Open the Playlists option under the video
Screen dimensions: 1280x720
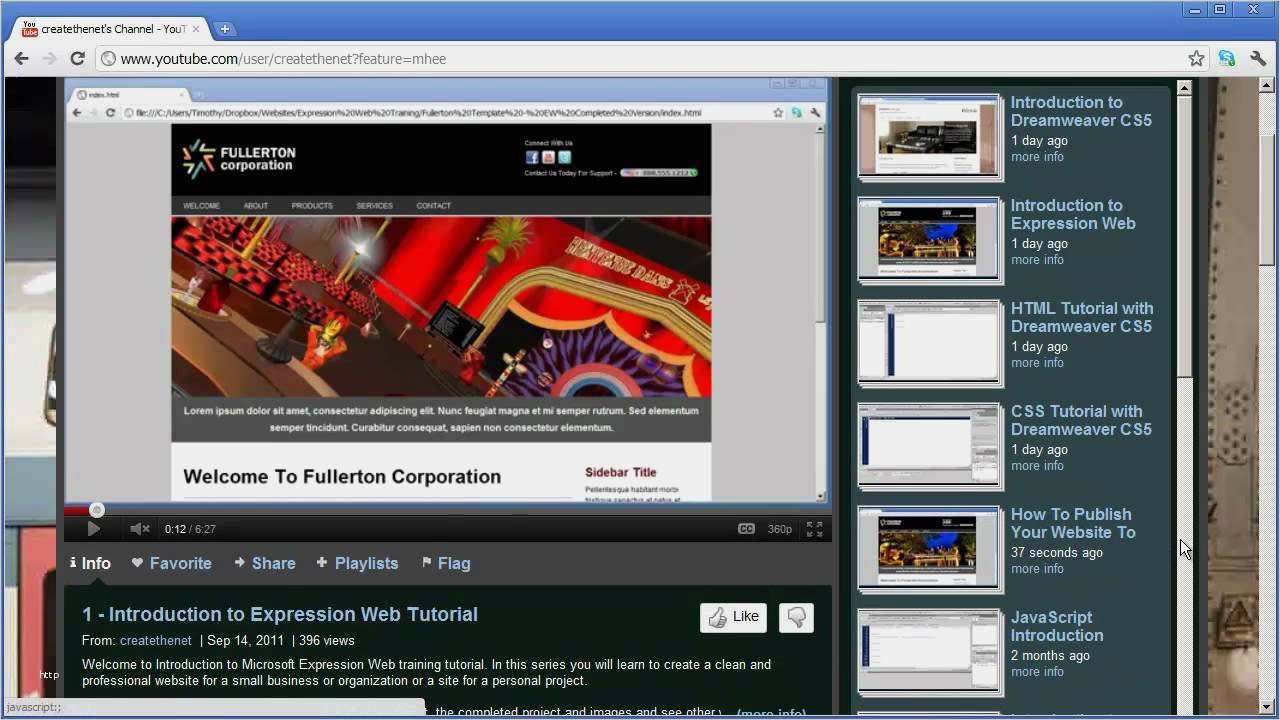[357, 563]
